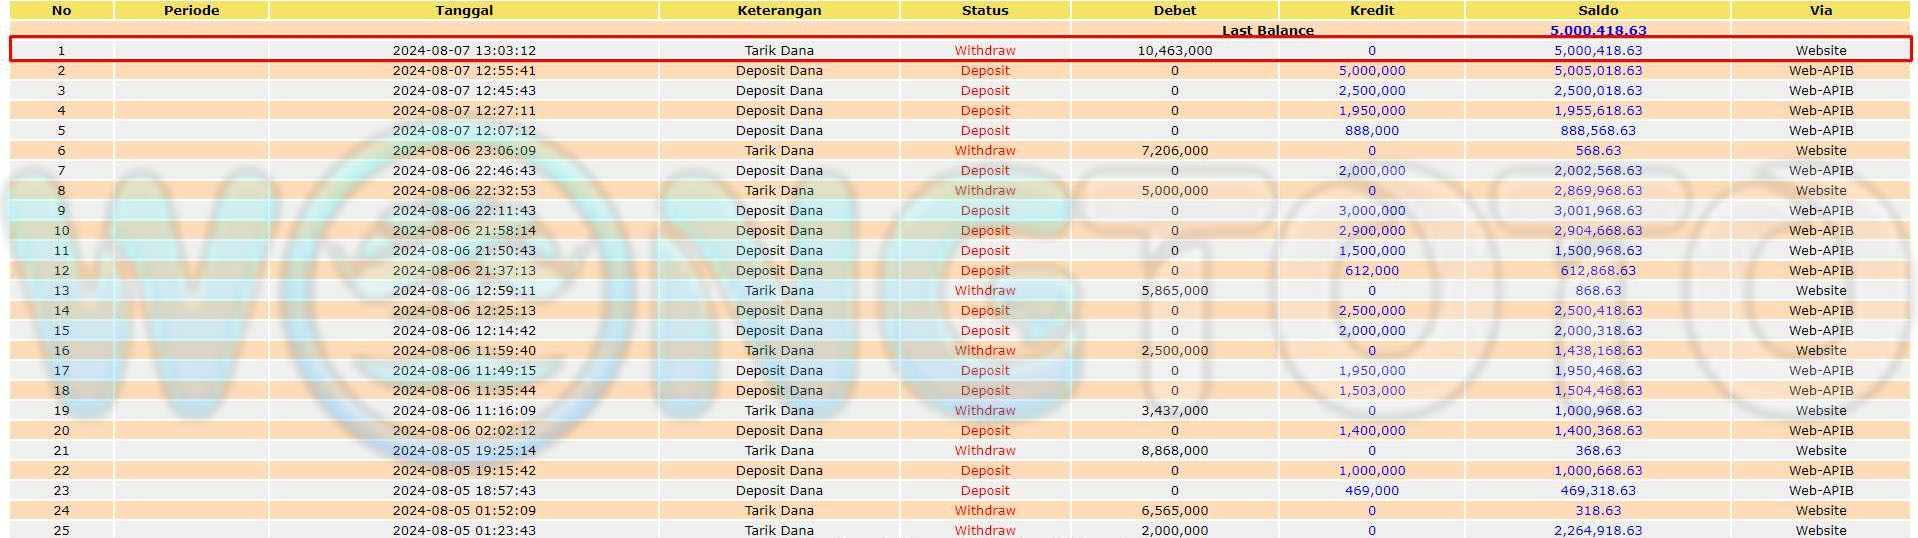Click saldo value 5,005,018.63
The height and width of the screenshot is (538, 1918).
click(x=1597, y=71)
